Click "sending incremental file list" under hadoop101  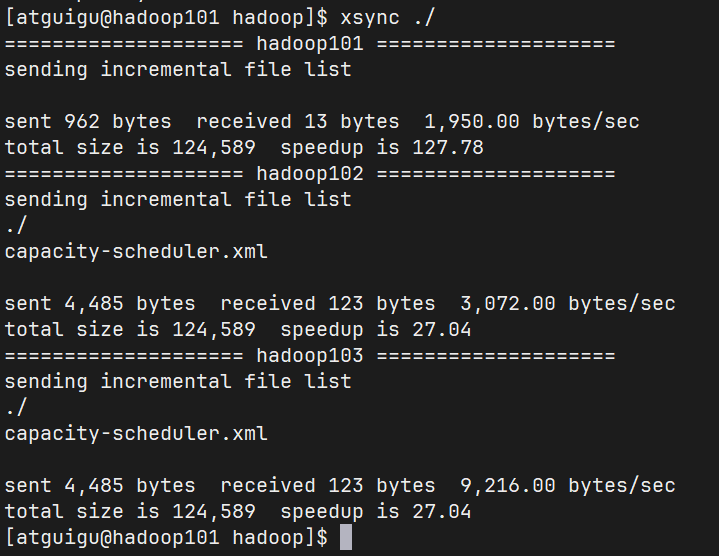tap(178, 69)
